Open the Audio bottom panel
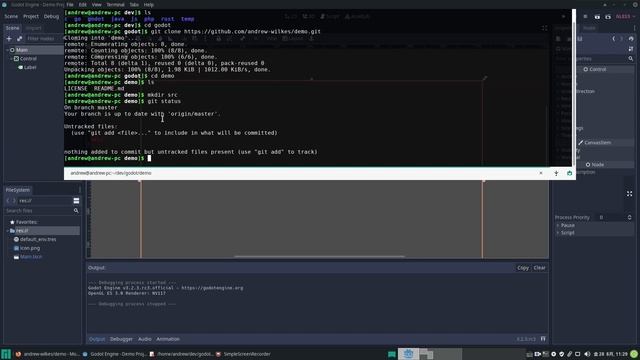This screenshot has height=360, width=640. click(x=144, y=339)
